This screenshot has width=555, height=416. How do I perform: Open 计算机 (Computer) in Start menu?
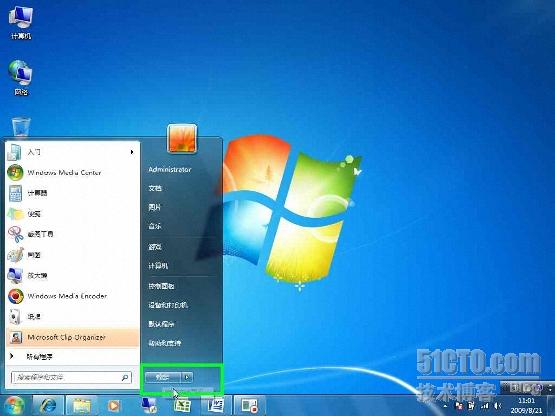[x=158, y=266]
